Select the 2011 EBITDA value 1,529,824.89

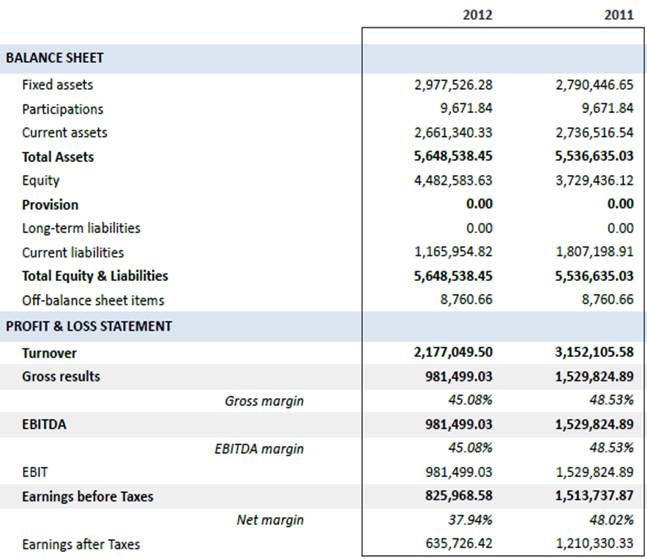click(x=594, y=424)
